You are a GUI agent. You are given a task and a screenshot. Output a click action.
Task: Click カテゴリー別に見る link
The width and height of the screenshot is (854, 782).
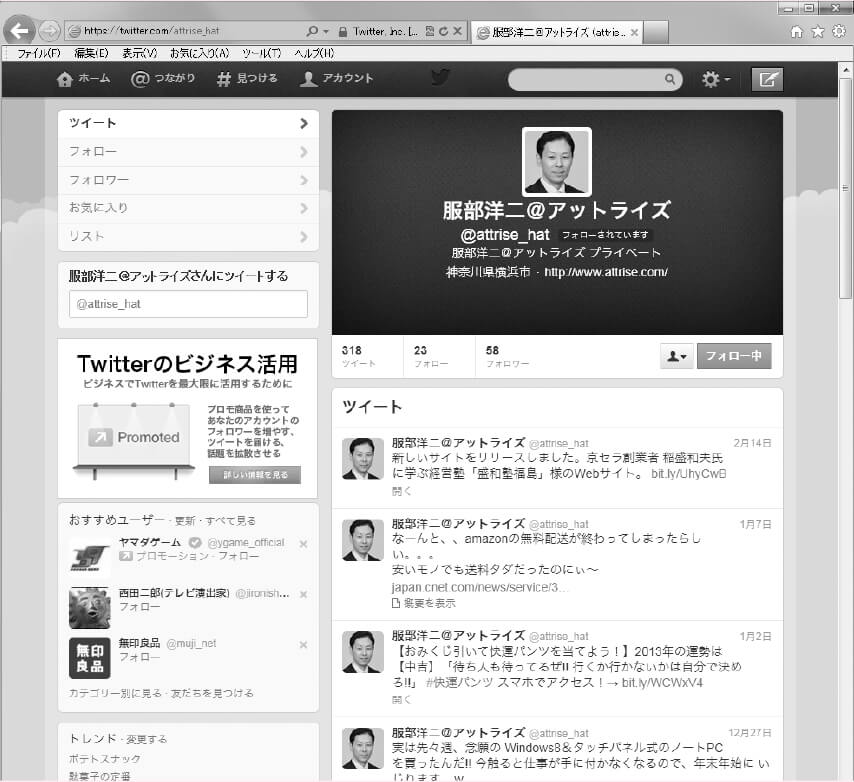tap(115, 693)
